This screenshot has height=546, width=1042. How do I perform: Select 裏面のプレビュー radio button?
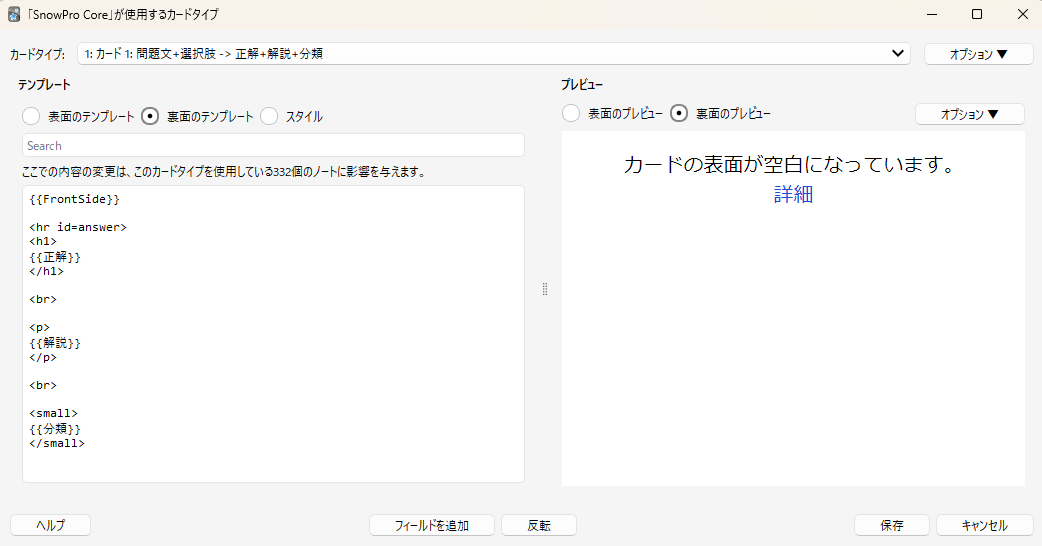click(x=678, y=114)
